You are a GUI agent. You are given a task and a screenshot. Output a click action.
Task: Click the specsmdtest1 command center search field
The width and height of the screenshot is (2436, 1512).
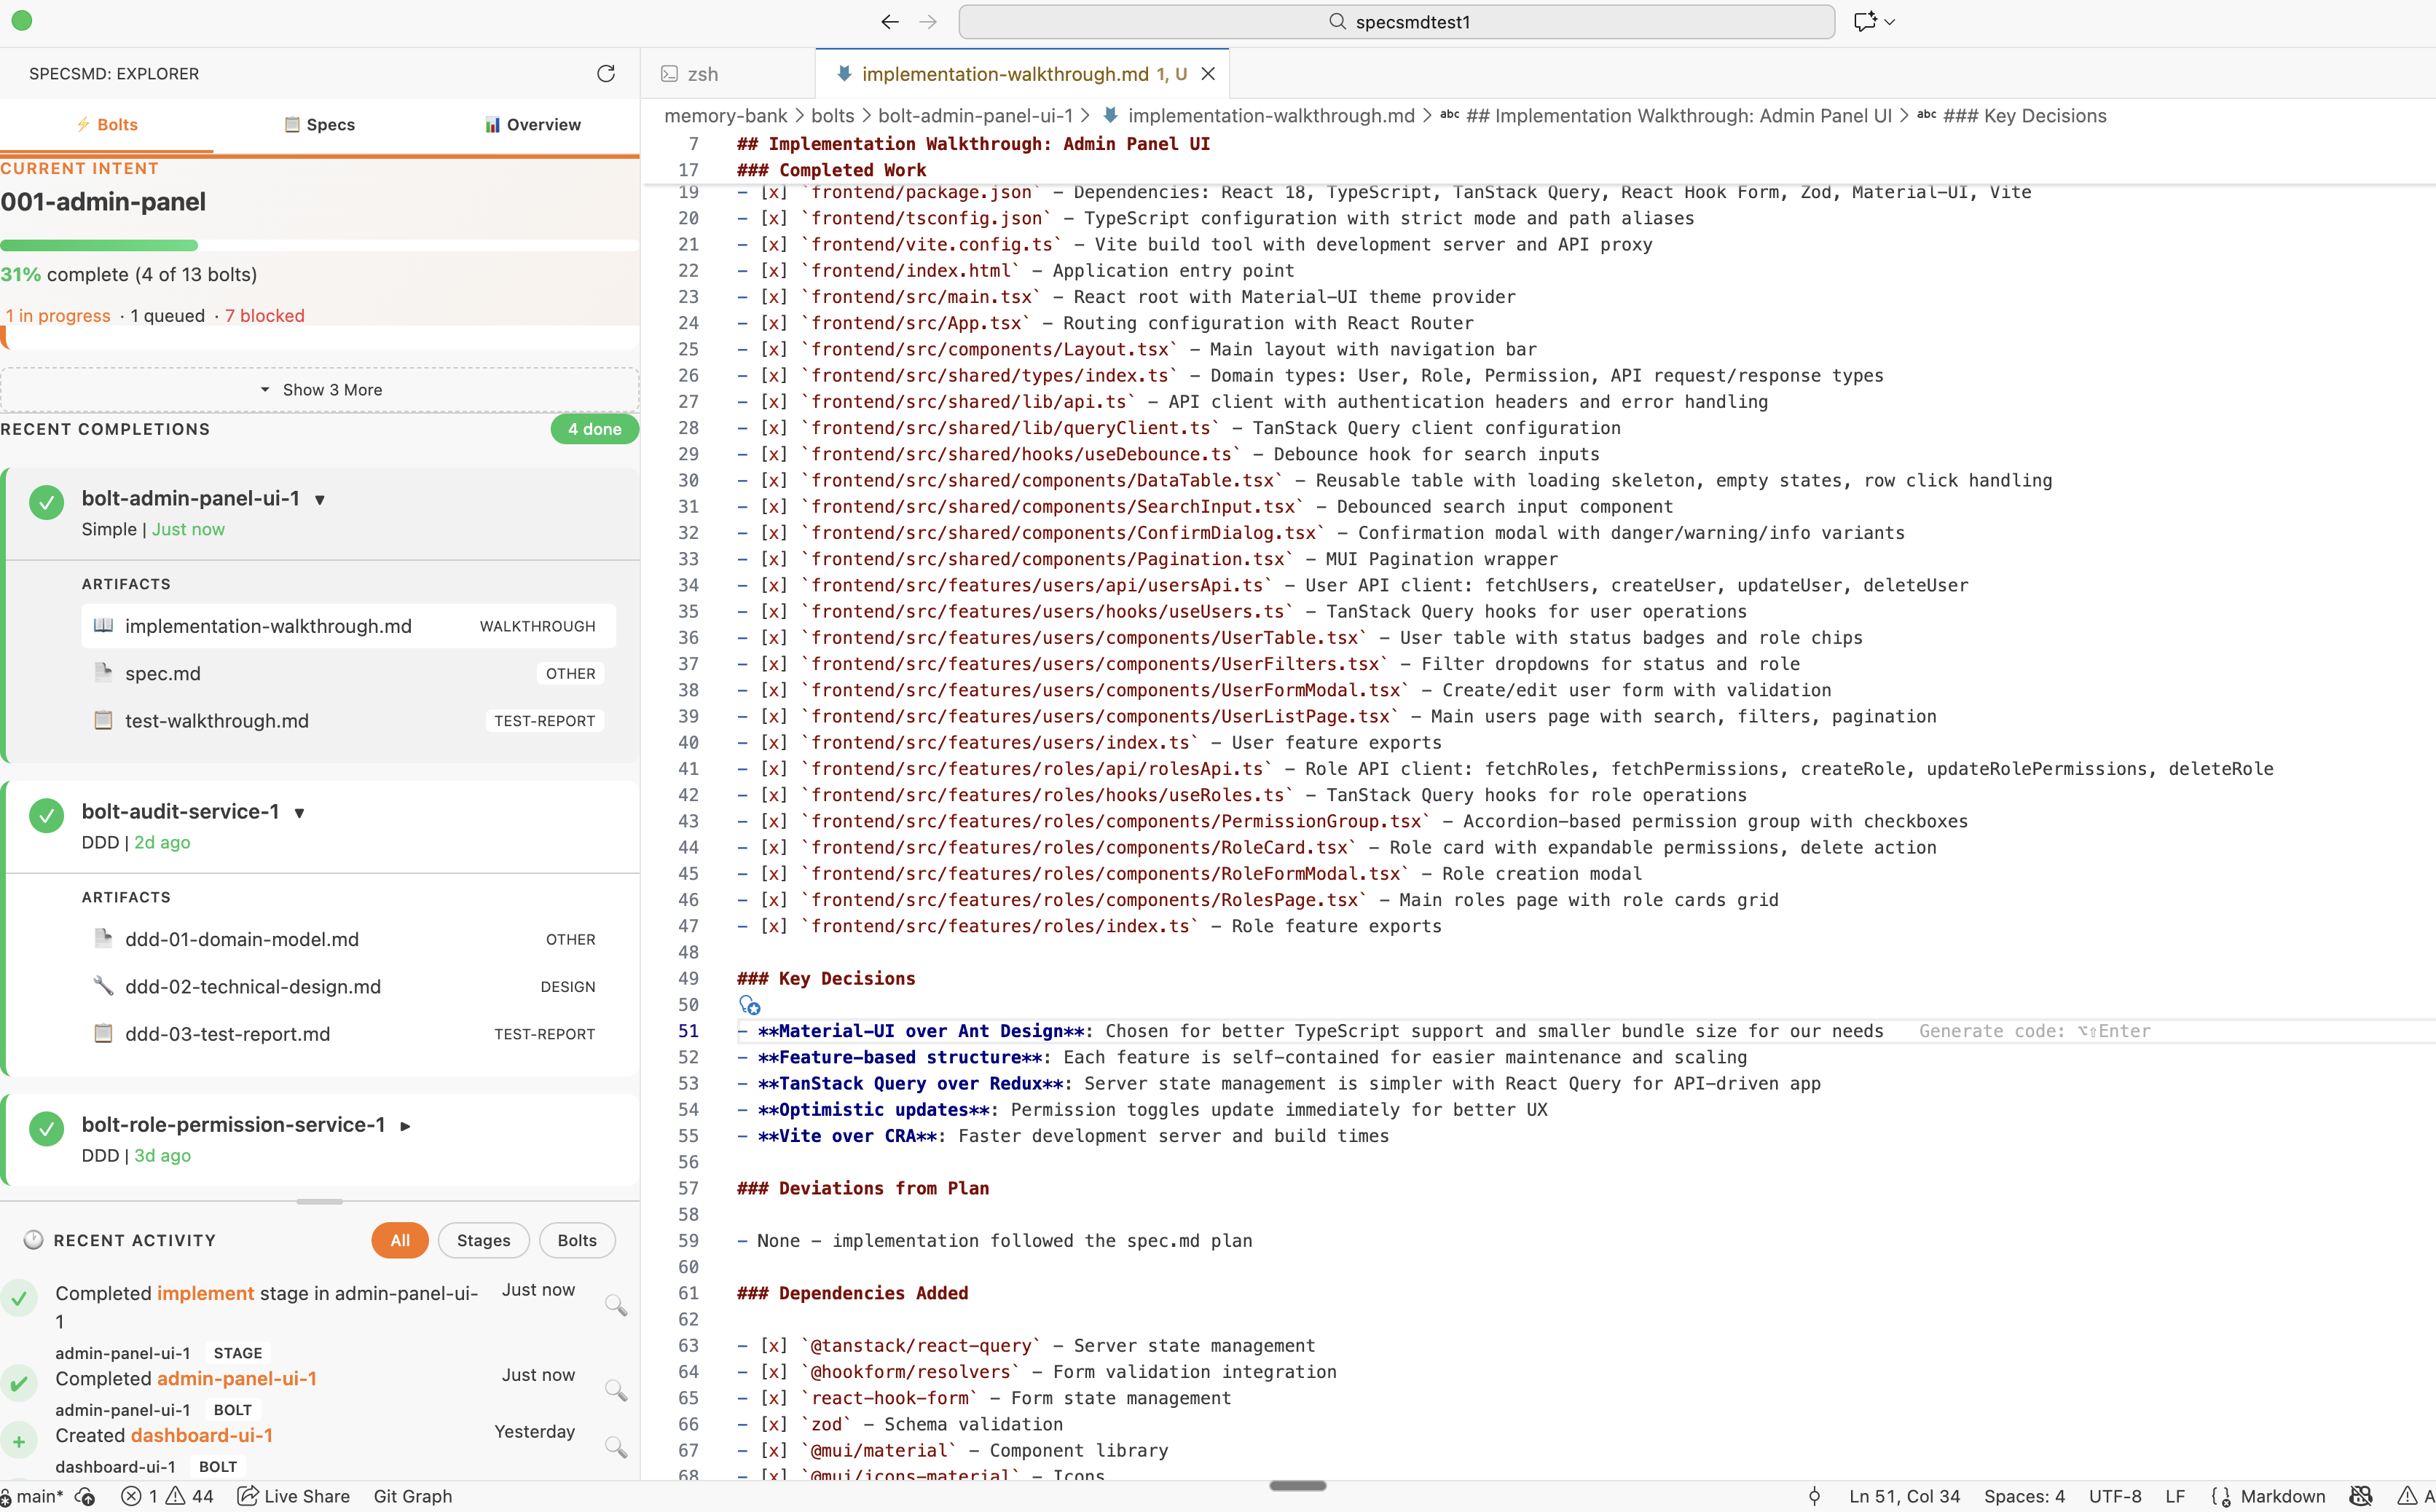coord(1396,22)
